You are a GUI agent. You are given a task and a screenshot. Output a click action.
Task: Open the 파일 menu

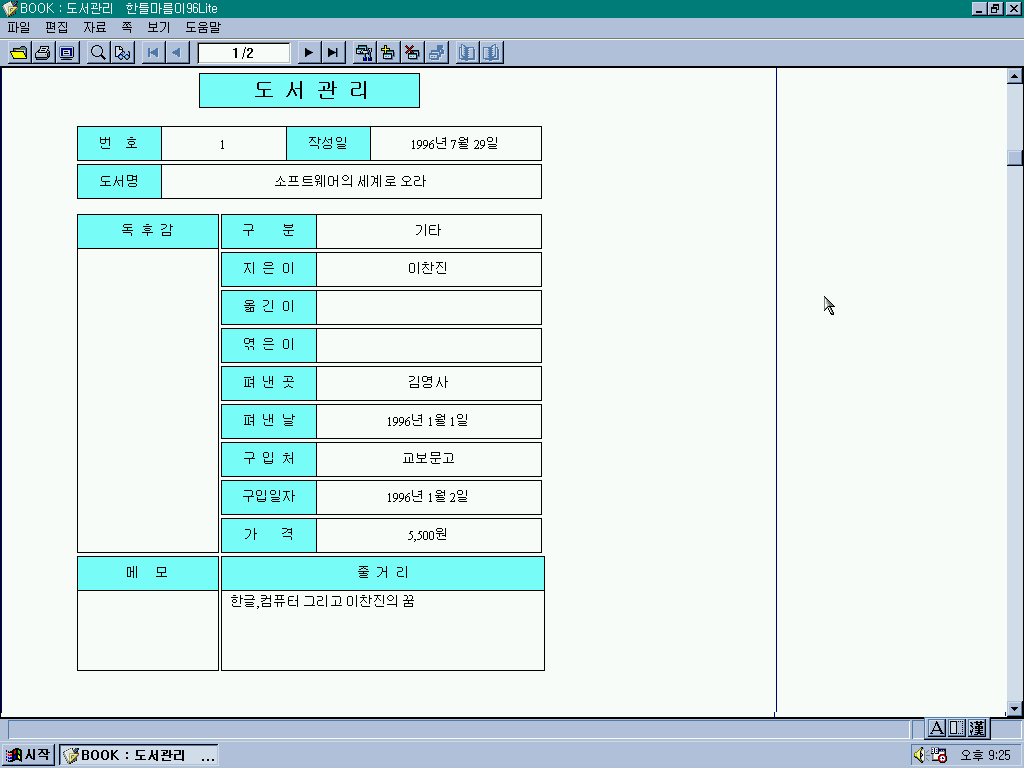click(x=19, y=27)
